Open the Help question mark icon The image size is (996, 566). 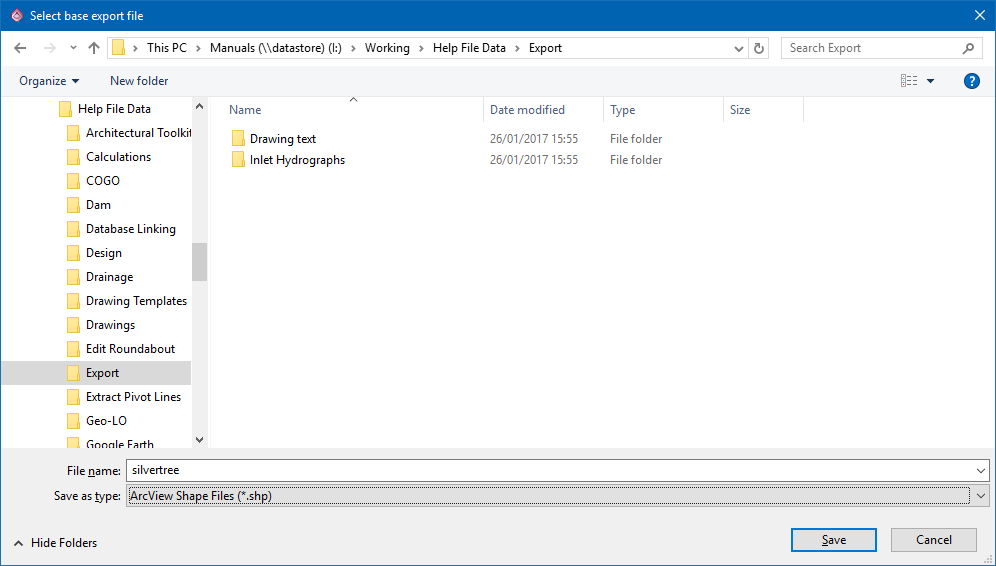coord(971,81)
